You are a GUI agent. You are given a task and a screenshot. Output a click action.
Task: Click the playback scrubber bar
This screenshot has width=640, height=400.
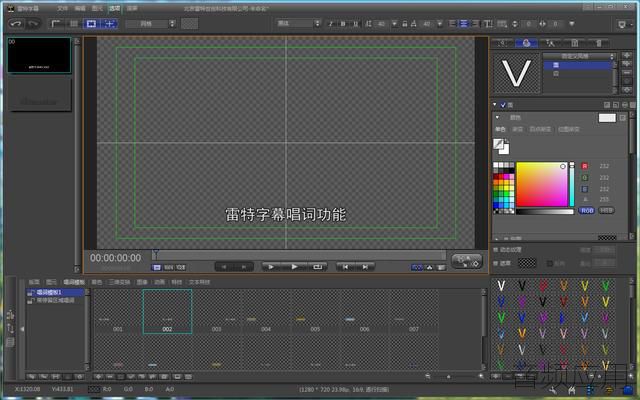(x=299, y=255)
